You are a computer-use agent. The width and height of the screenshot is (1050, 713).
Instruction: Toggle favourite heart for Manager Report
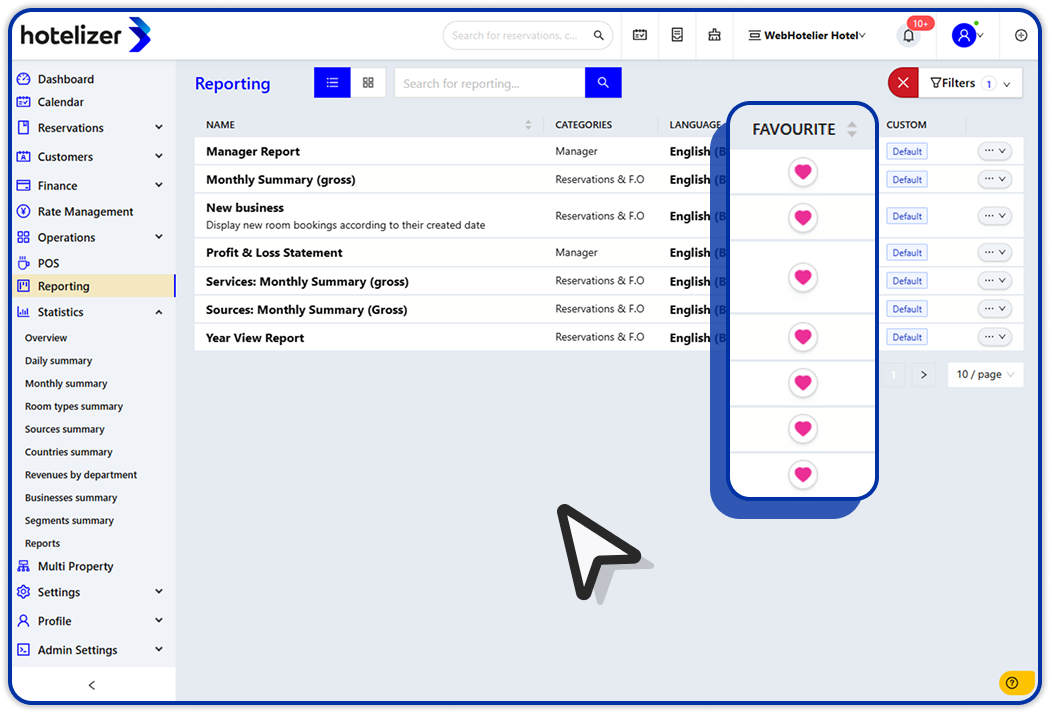pos(802,172)
